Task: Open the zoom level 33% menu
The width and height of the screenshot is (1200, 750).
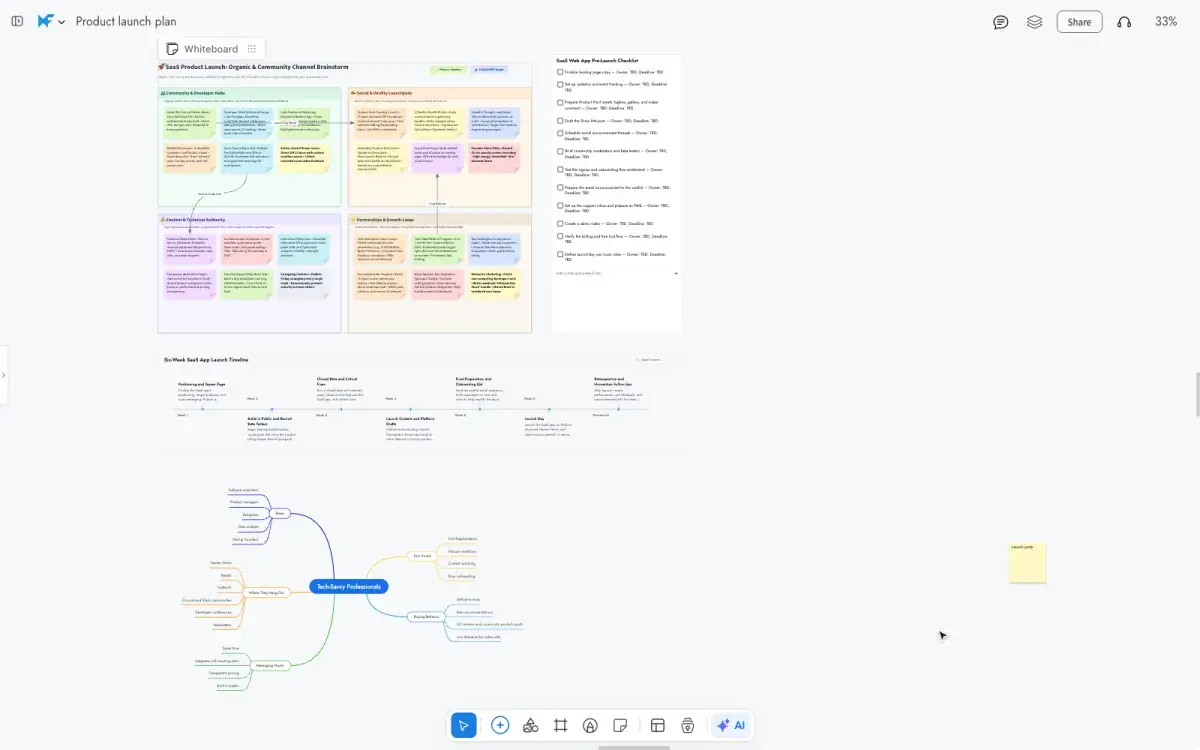Action: click(x=1166, y=22)
